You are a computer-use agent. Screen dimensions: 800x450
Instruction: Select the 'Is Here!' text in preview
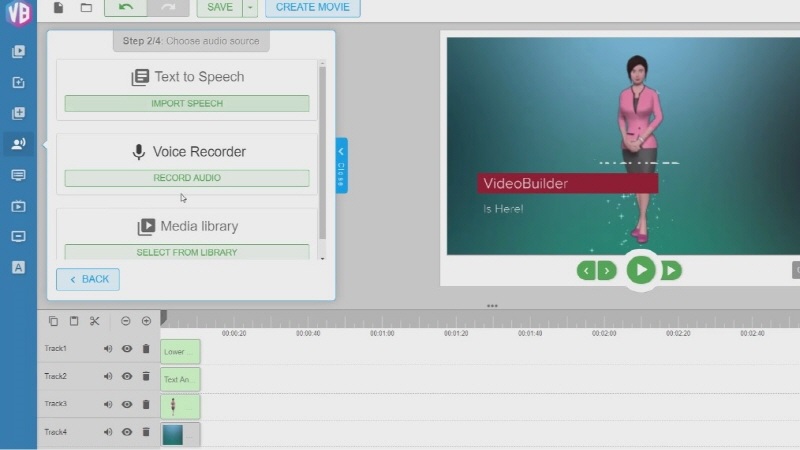503,209
